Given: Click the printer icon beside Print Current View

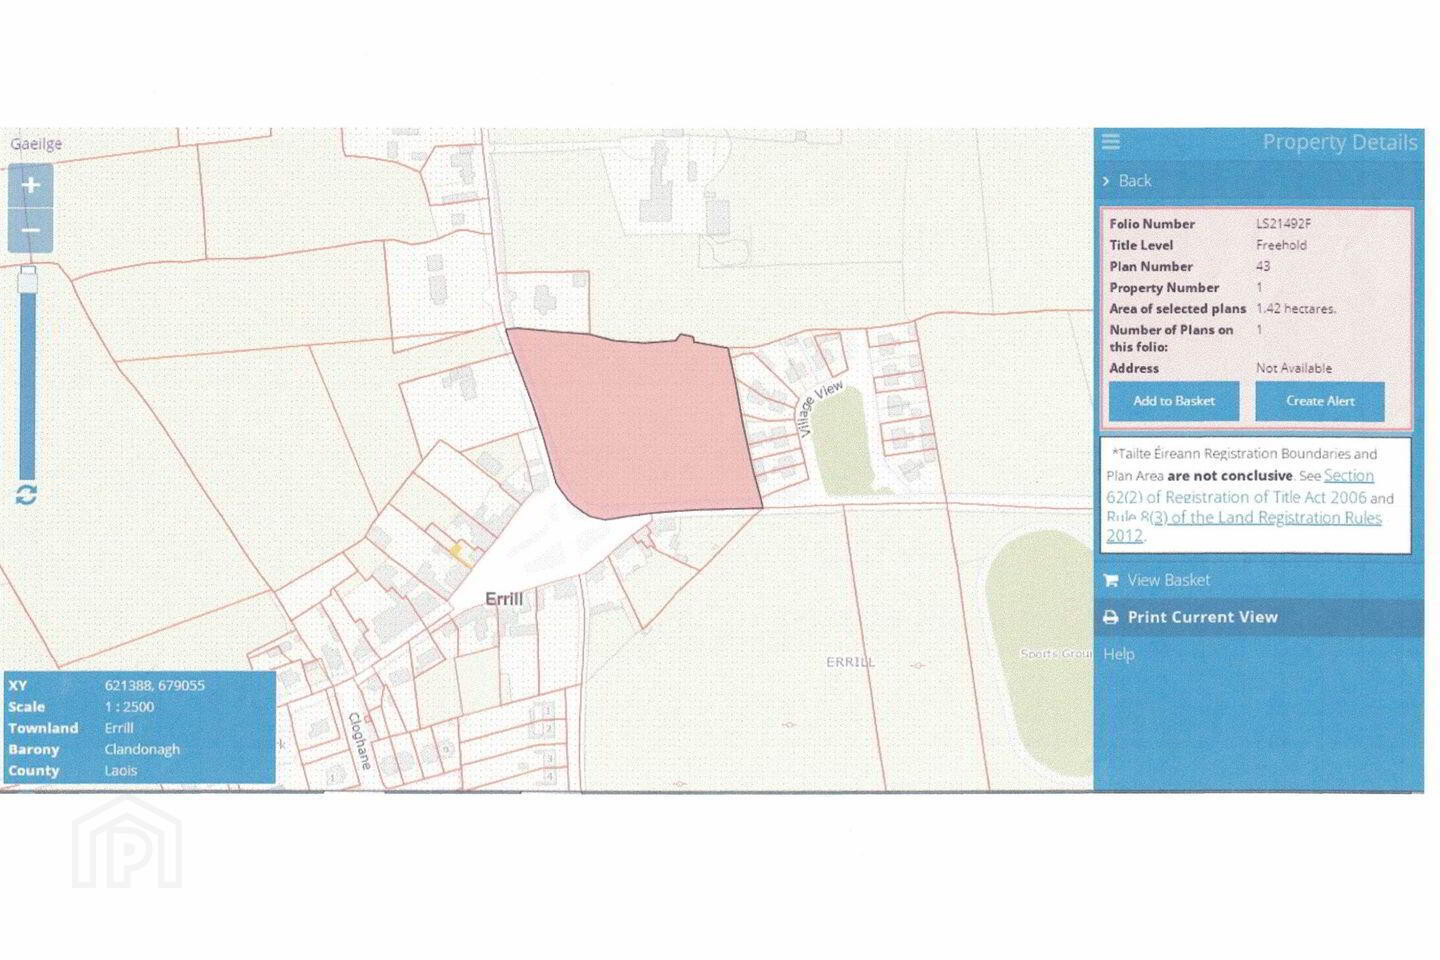Looking at the screenshot, I should coord(1110,617).
